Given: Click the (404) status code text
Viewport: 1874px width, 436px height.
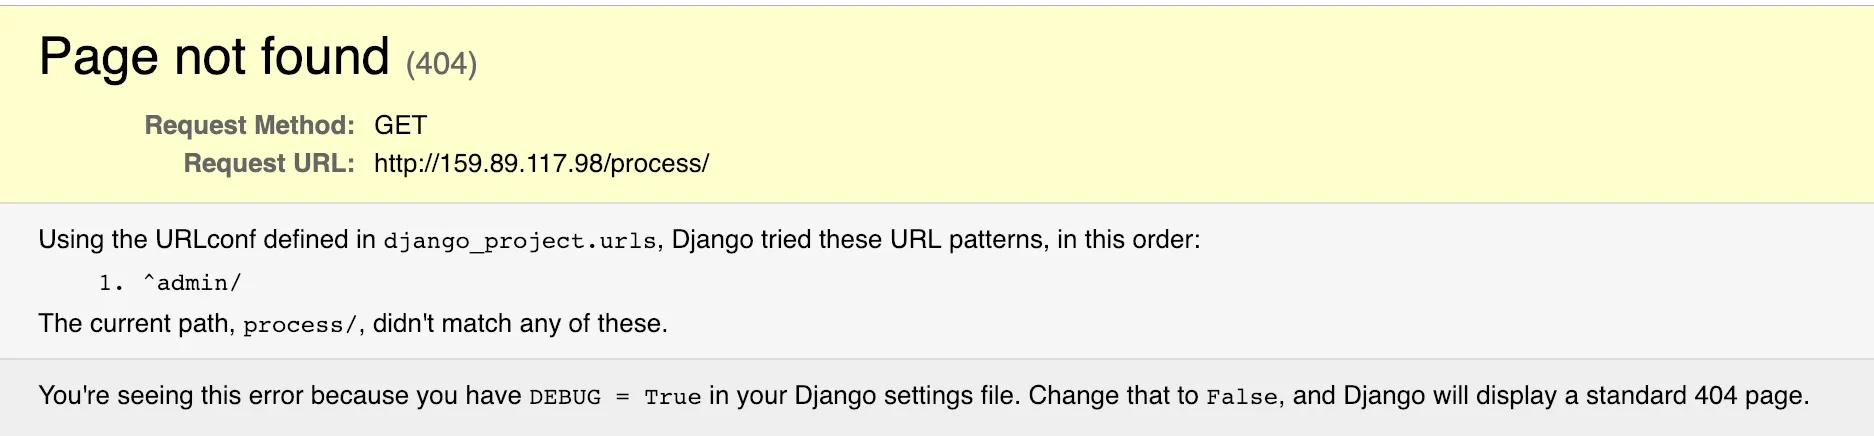Looking at the screenshot, I should 441,64.
